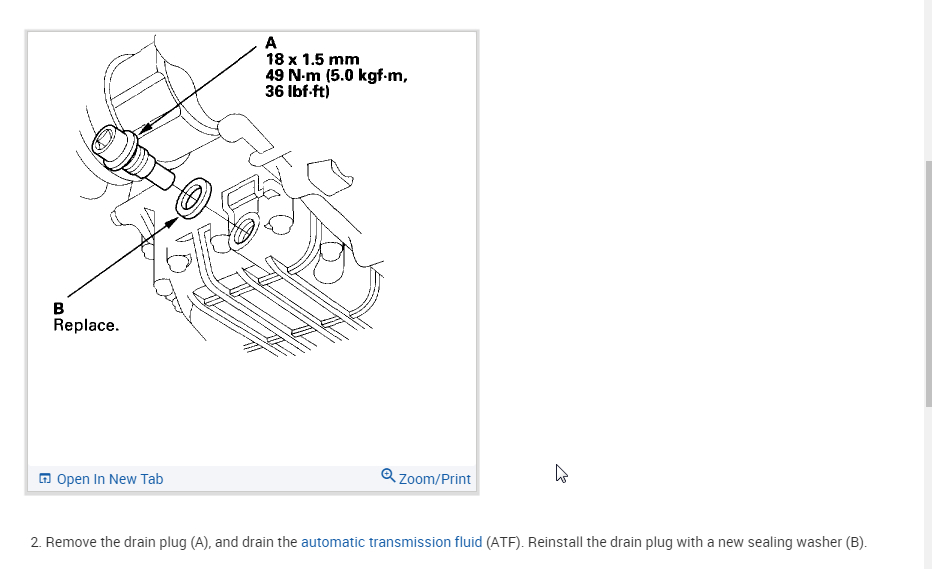Click the Zoom/Print magnifier icon

click(388, 476)
